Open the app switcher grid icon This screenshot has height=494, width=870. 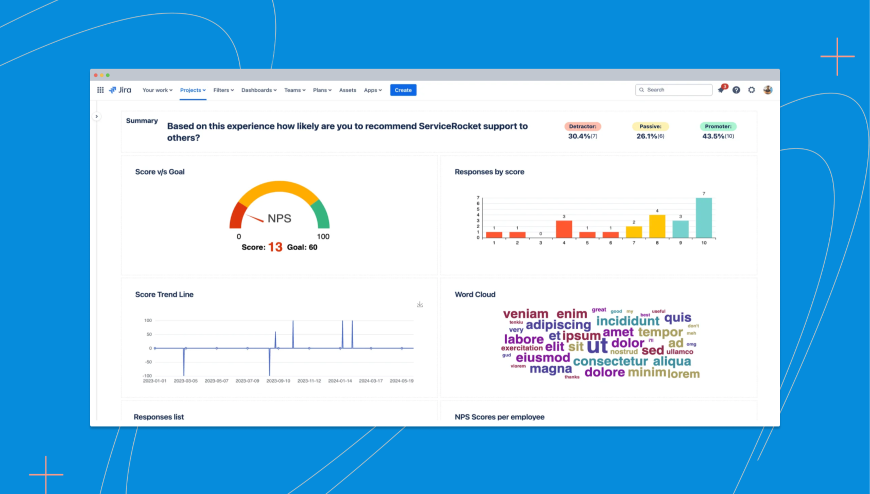[100, 90]
